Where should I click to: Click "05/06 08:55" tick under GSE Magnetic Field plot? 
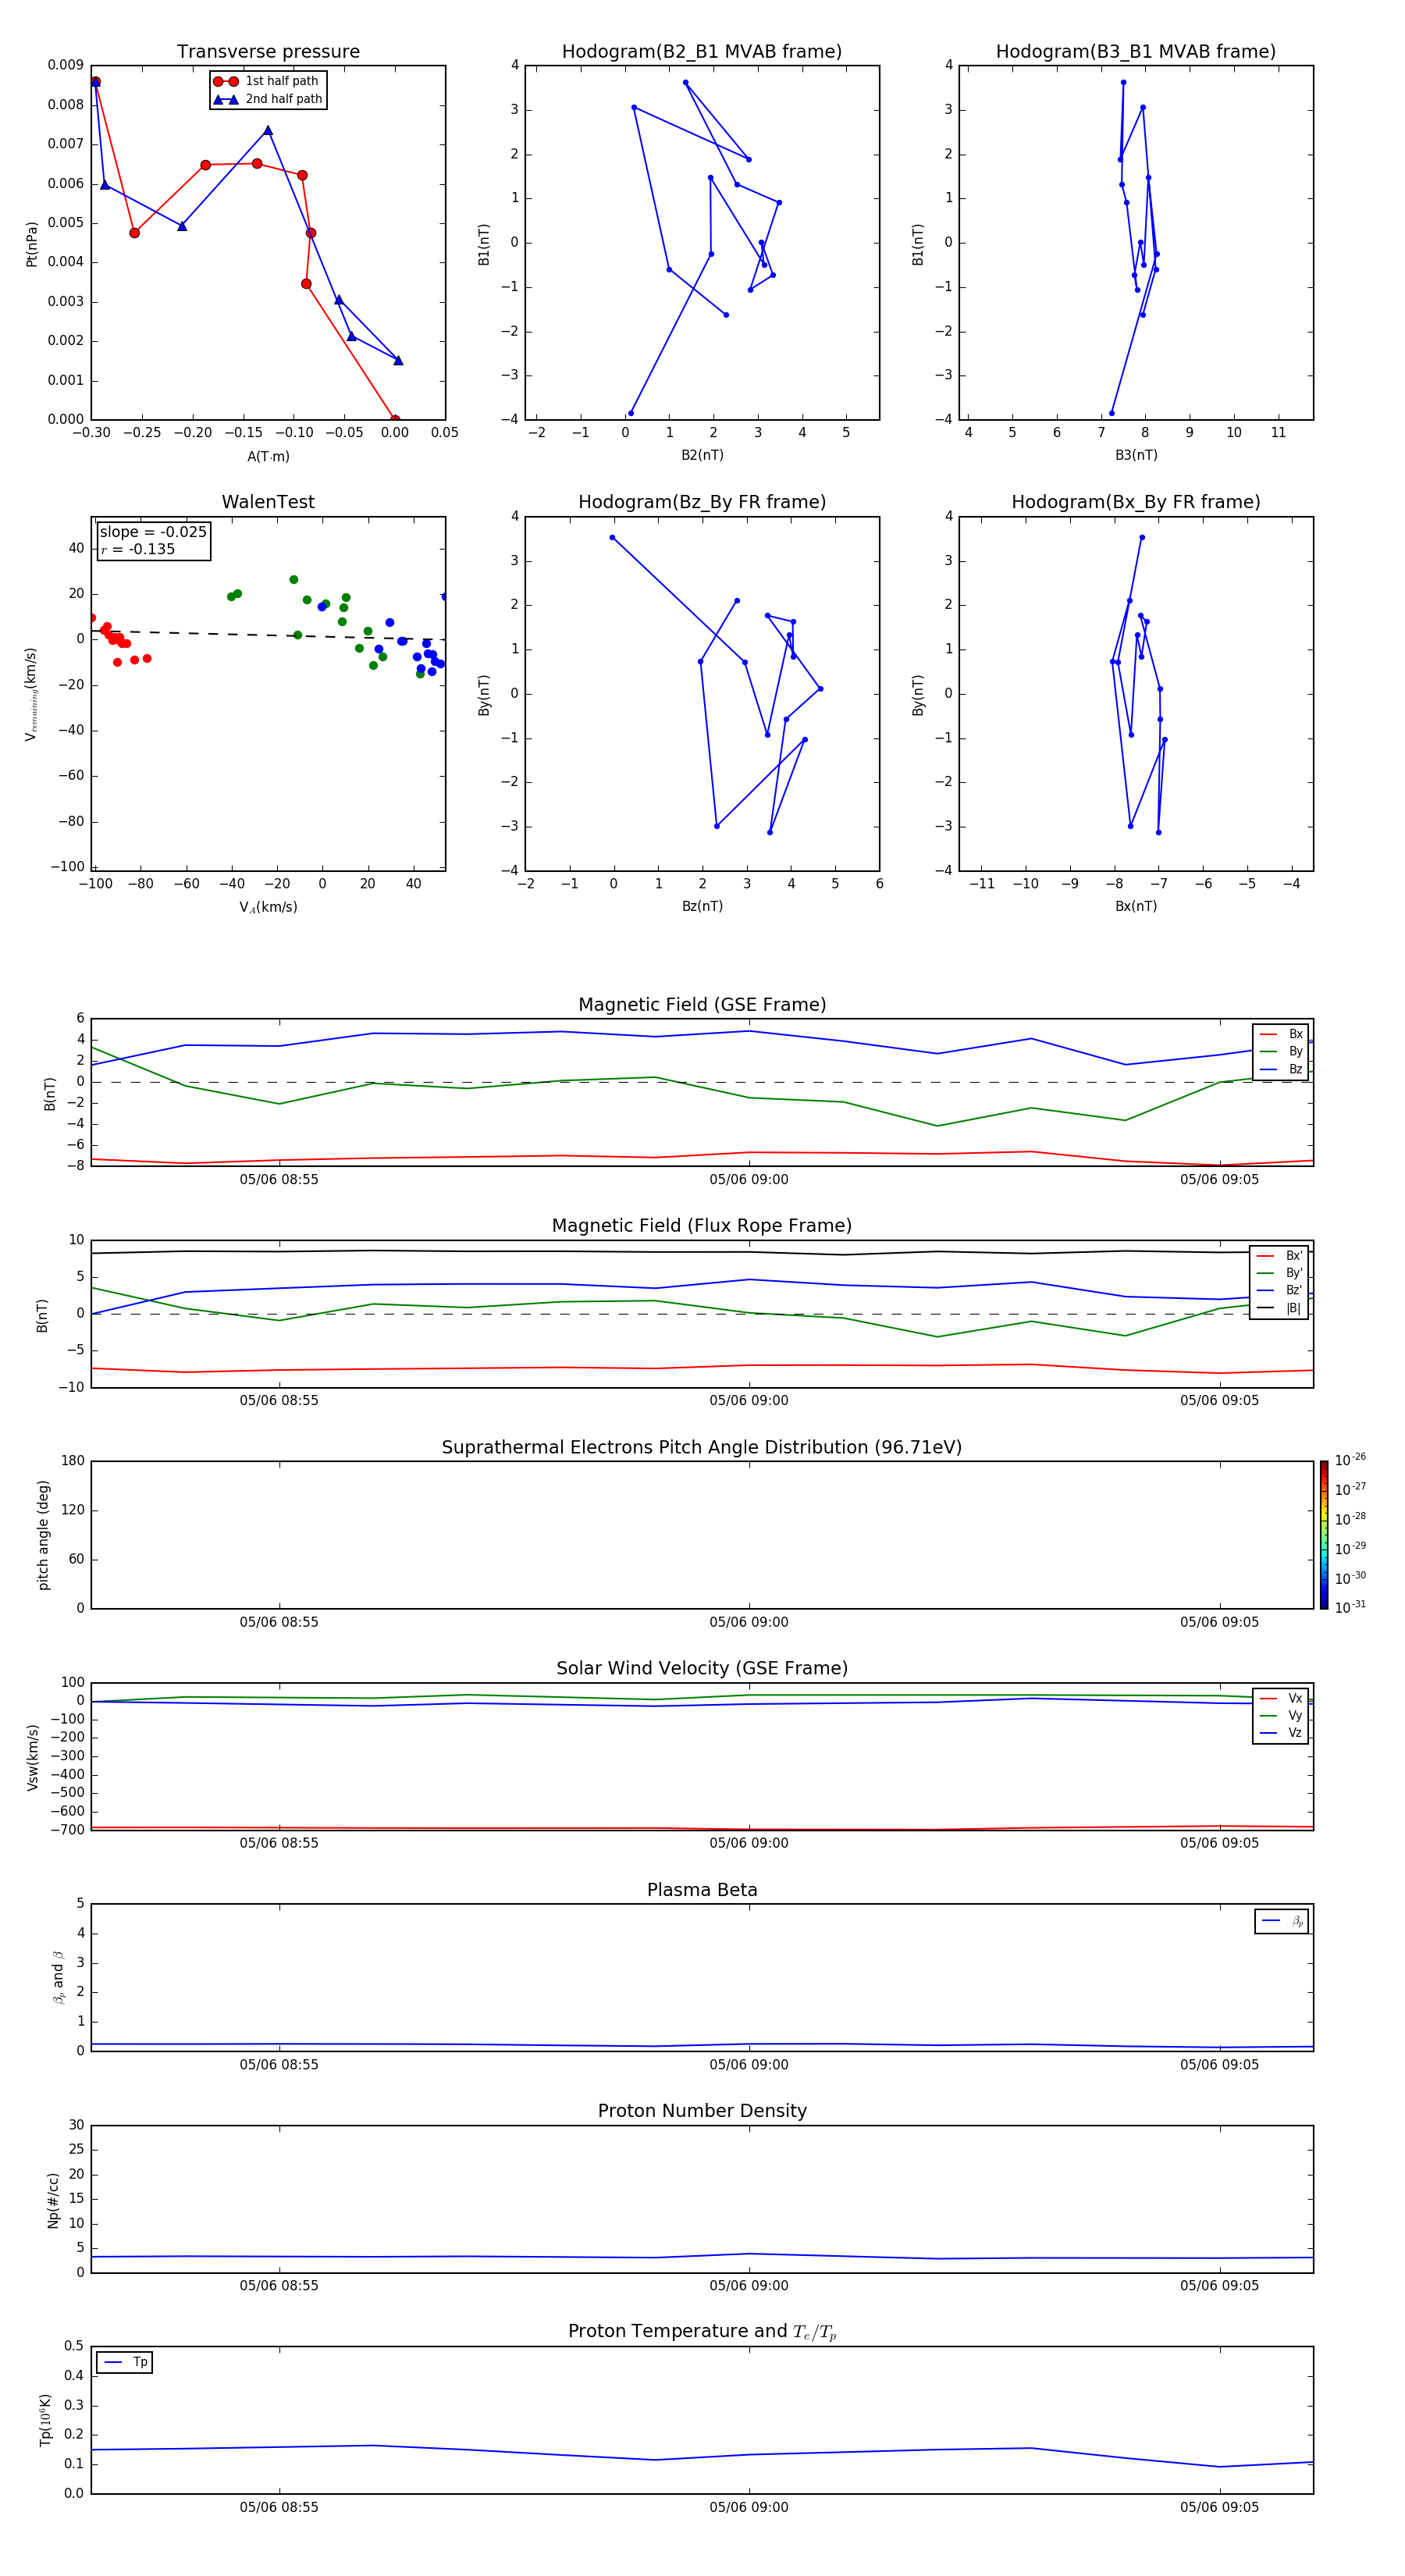(279, 1179)
